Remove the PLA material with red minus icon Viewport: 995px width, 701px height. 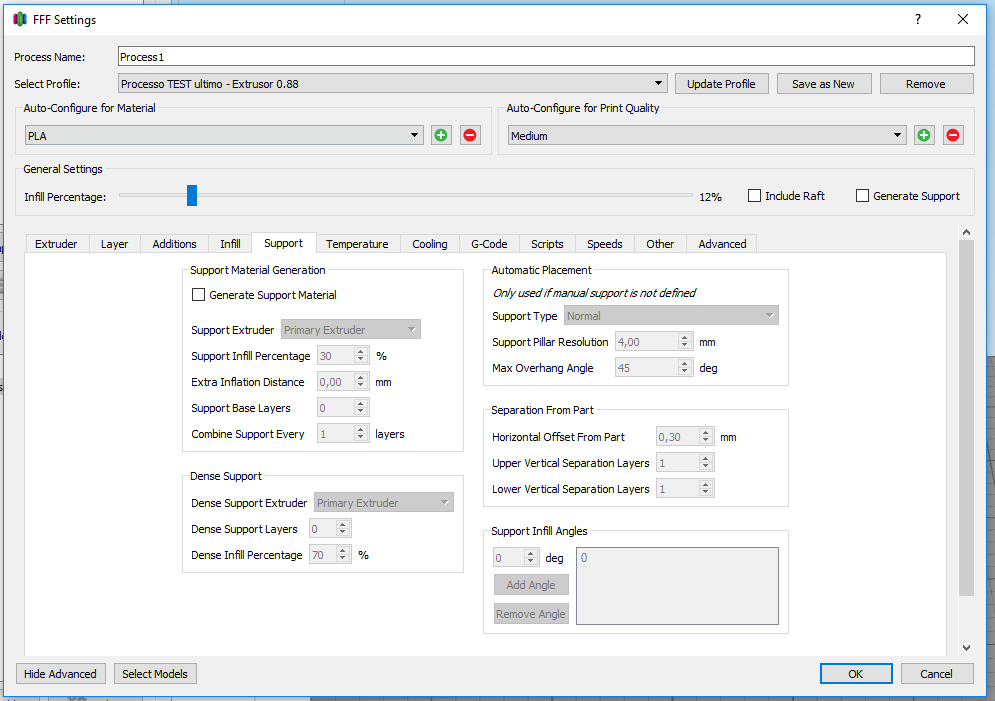coord(470,135)
